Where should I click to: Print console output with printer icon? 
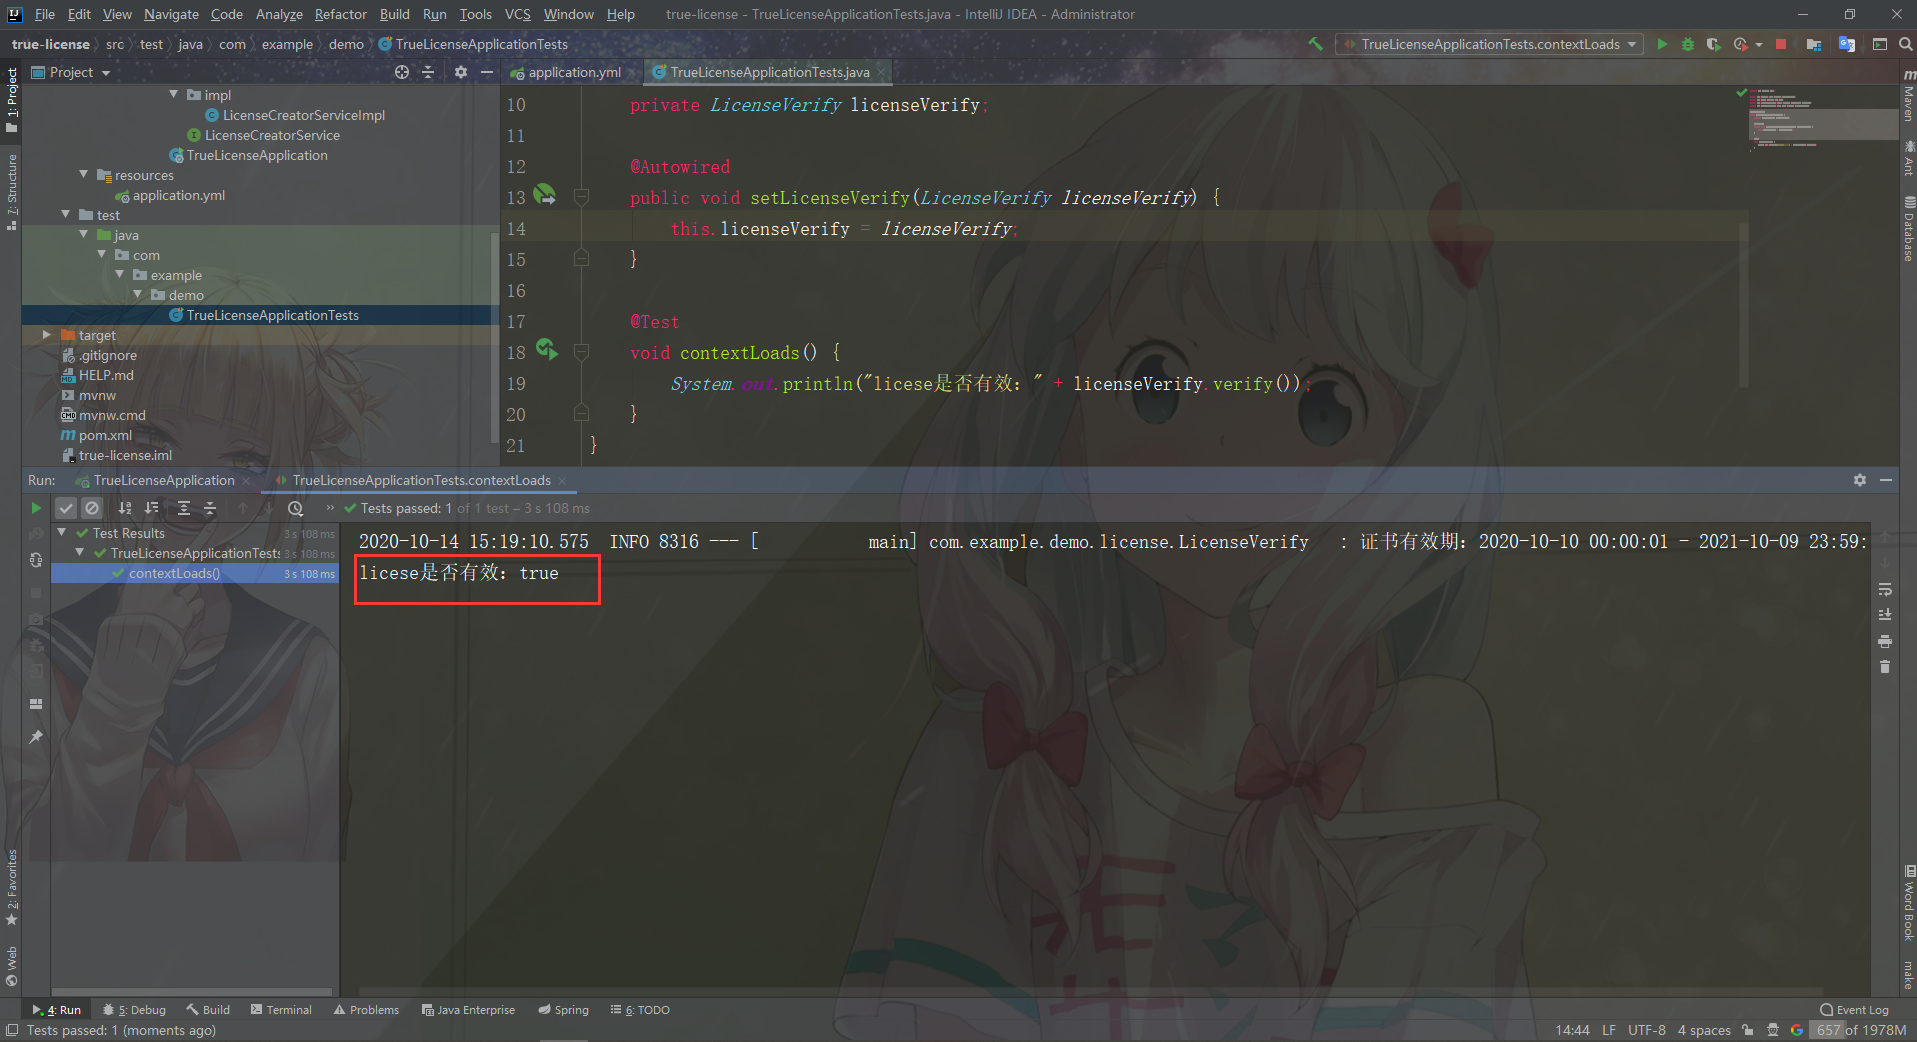[x=1885, y=641]
